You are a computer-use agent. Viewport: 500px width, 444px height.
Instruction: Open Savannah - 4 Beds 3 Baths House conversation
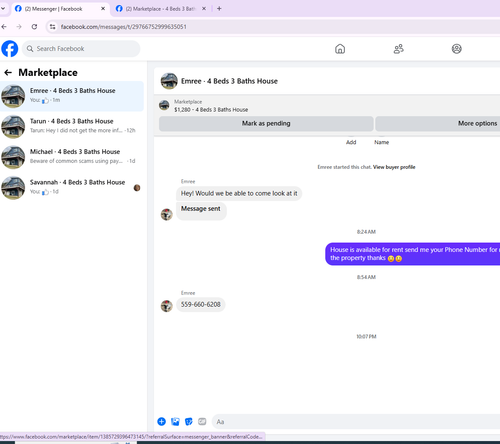pyautogui.click(x=72, y=188)
